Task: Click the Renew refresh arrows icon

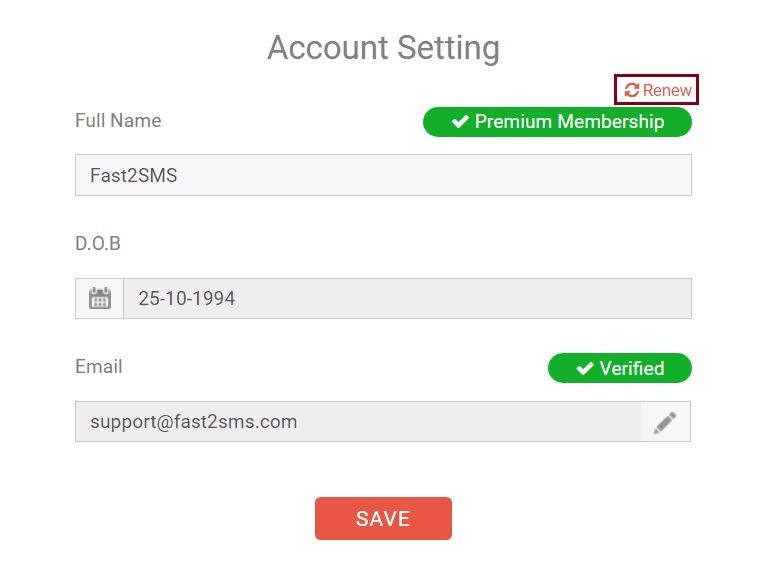Action: (x=632, y=90)
